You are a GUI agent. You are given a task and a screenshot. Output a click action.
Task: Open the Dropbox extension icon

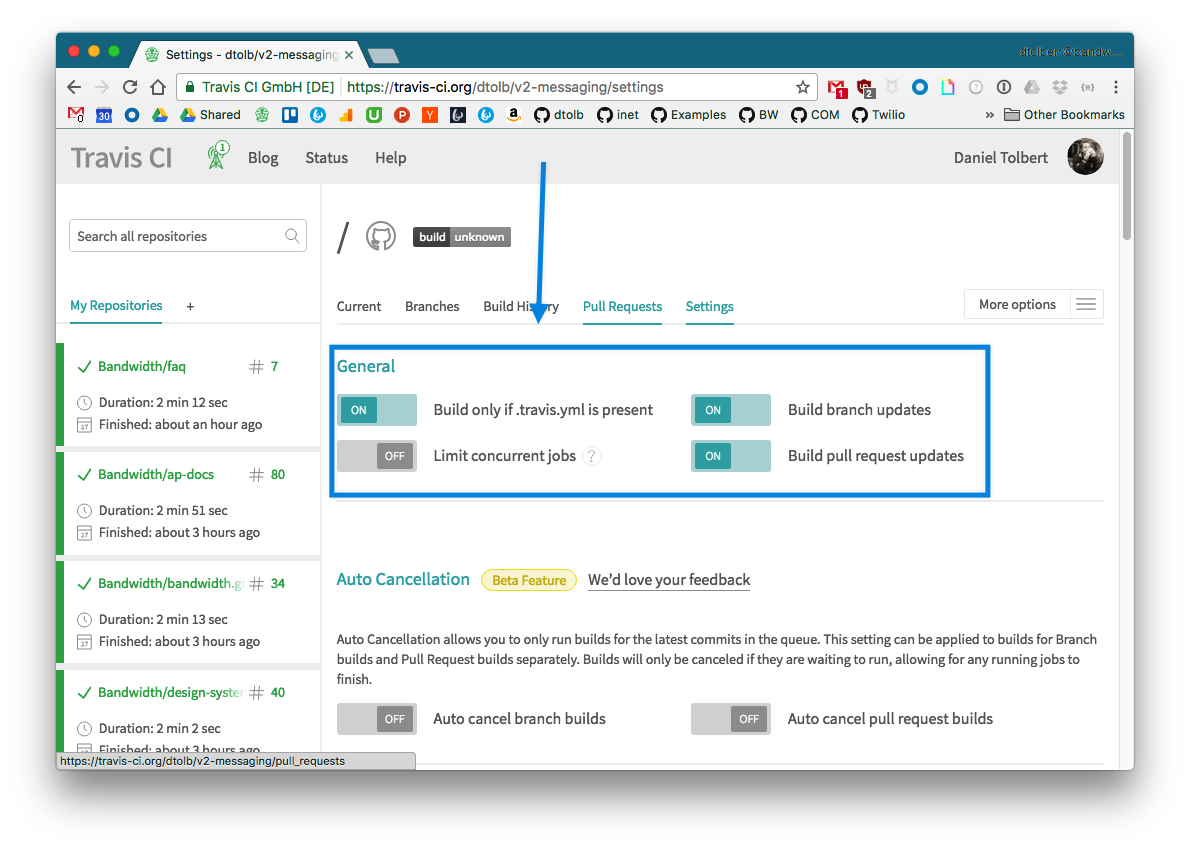1059,87
